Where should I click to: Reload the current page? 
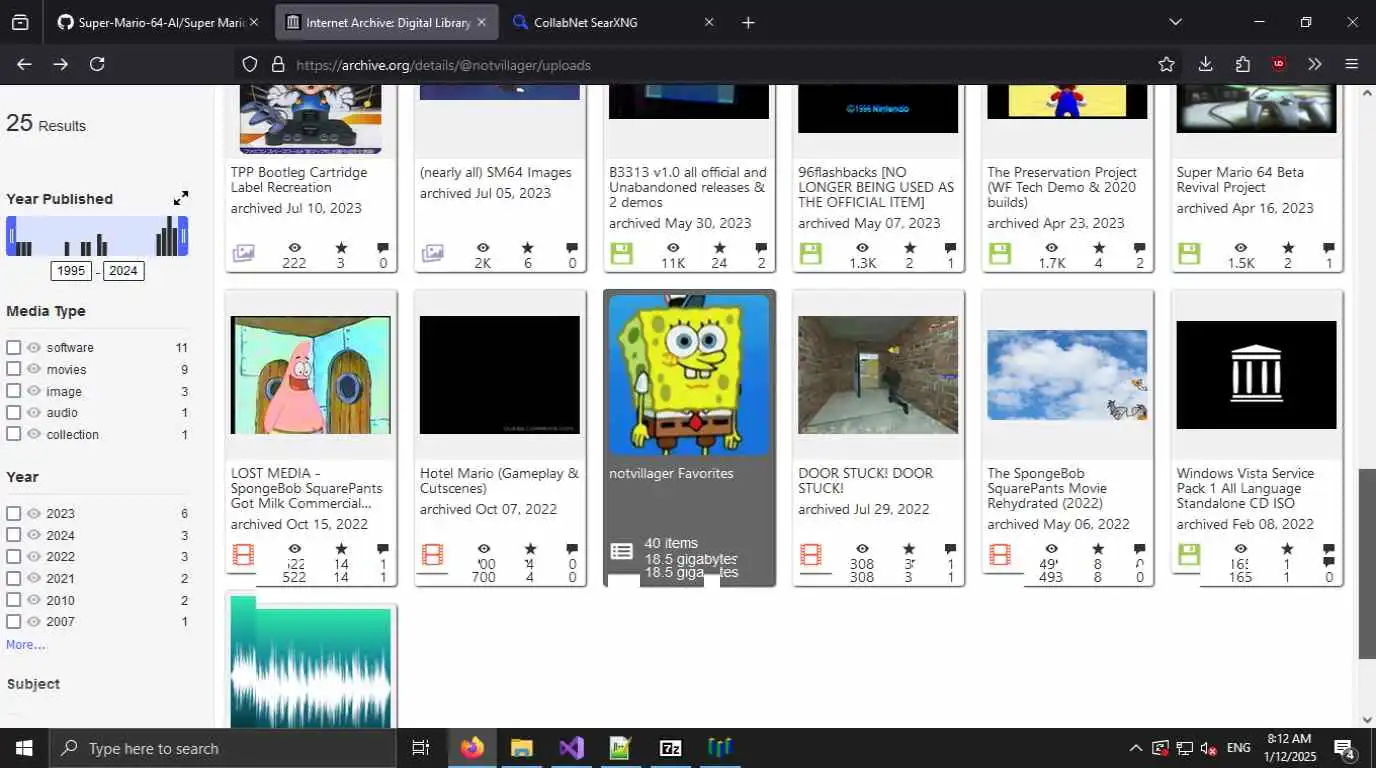[97, 64]
